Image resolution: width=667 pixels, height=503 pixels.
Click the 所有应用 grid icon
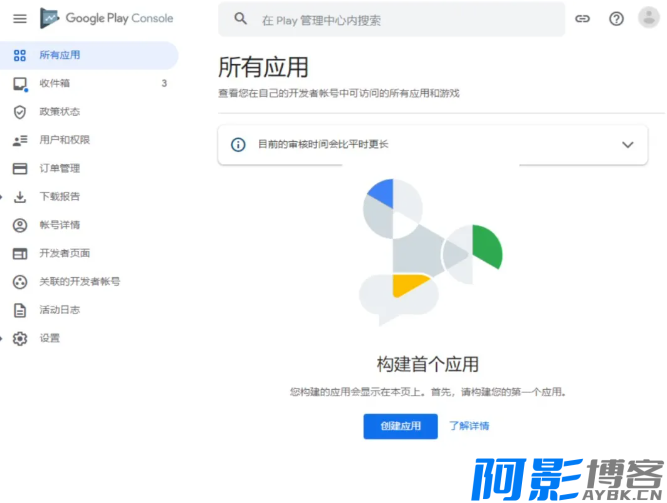(20, 55)
